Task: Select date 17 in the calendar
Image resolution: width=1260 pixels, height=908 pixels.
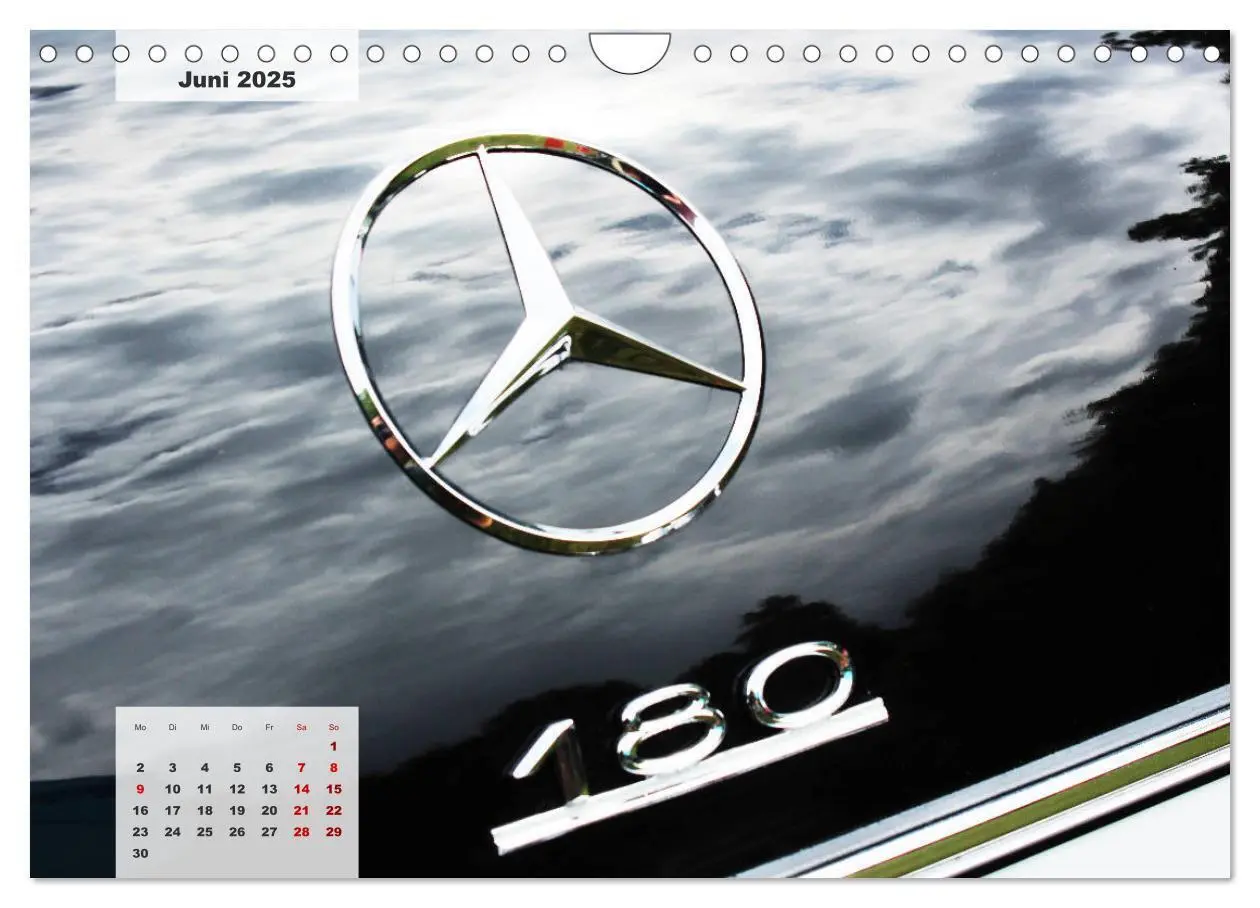Action: 172,811
